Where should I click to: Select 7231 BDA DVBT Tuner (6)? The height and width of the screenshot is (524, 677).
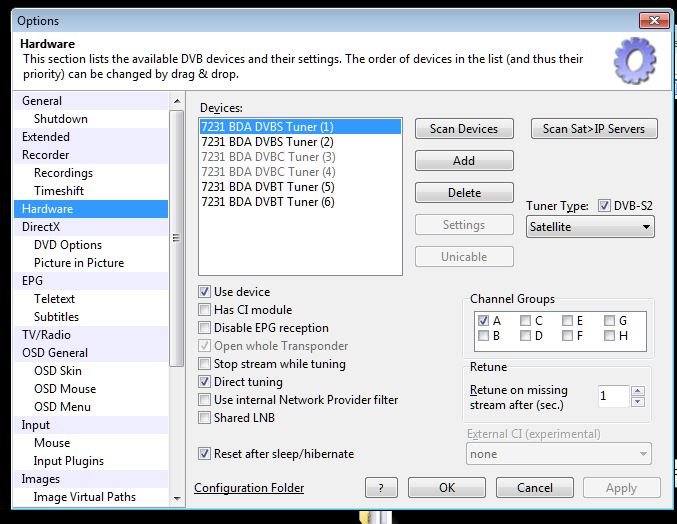(301, 202)
